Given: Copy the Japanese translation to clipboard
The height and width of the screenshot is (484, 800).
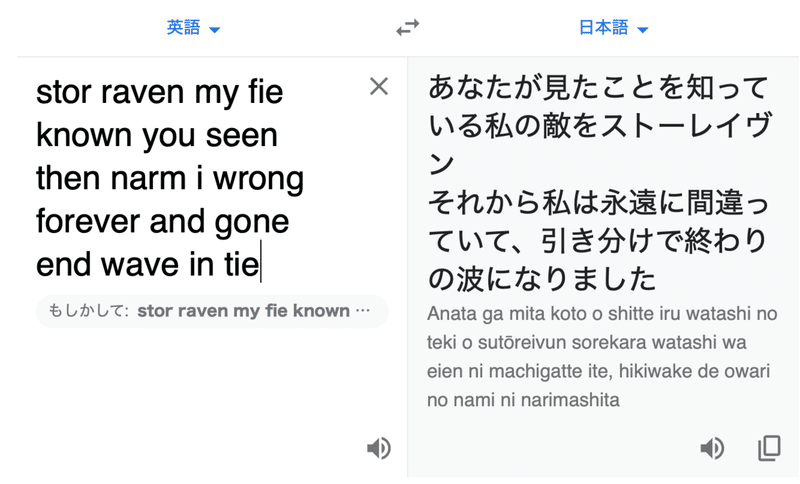Looking at the screenshot, I should (x=769, y=448).
